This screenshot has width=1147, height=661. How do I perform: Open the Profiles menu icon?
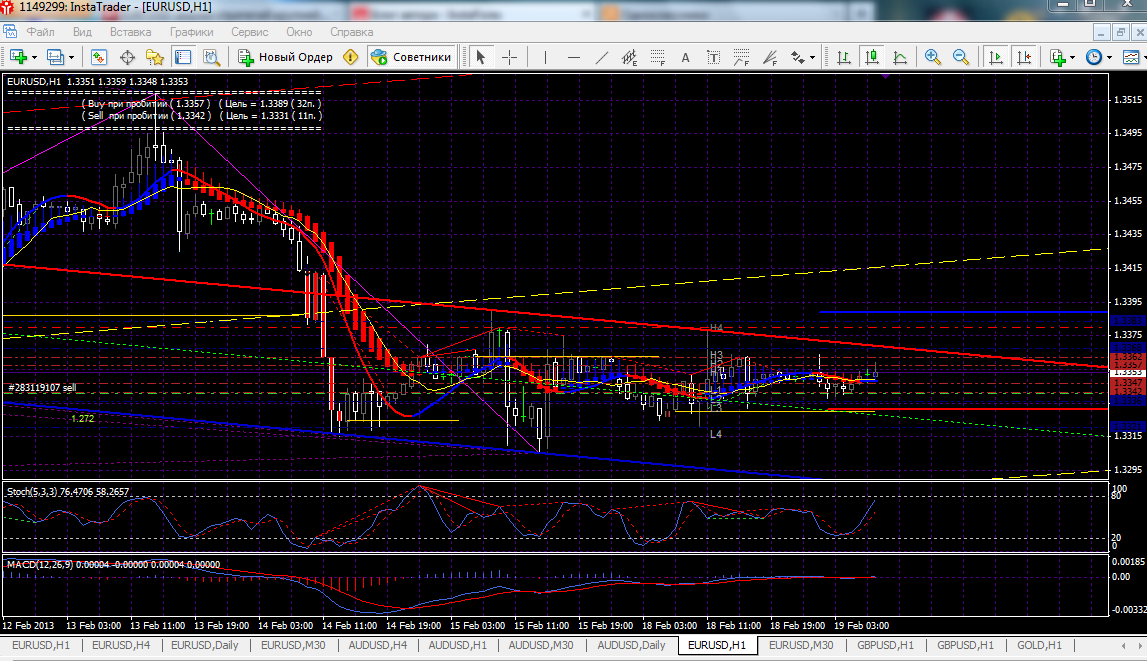(56, 57)
